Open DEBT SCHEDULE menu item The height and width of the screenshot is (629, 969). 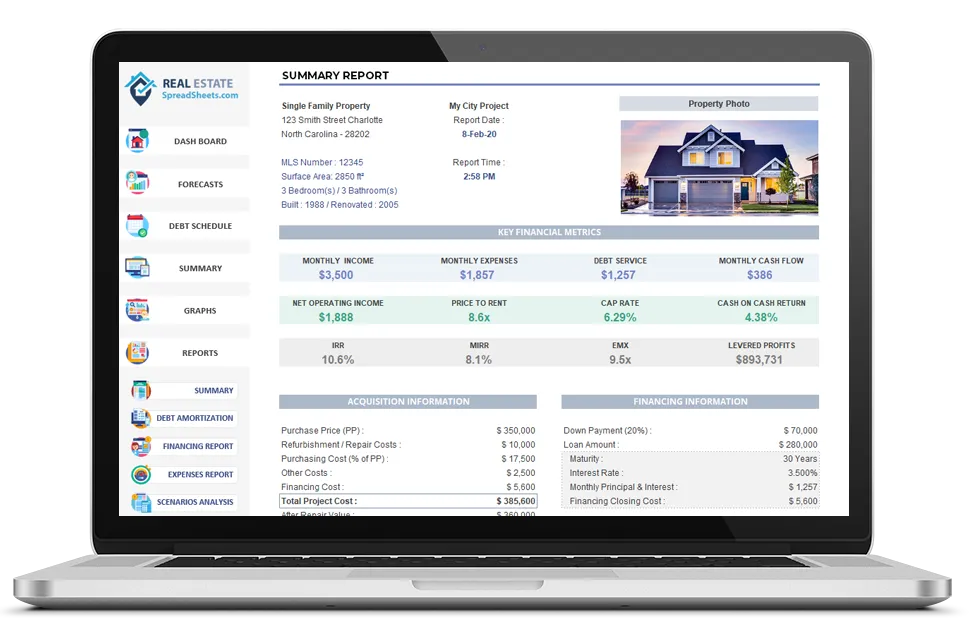(200, 226)
